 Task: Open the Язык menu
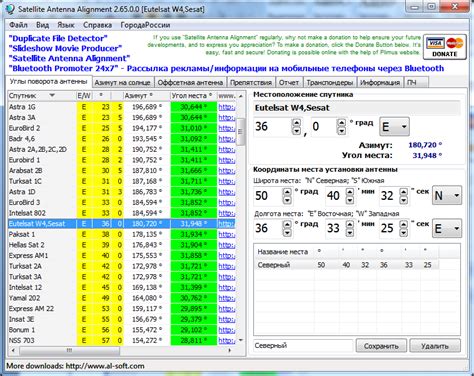click(x=66, y=25)
